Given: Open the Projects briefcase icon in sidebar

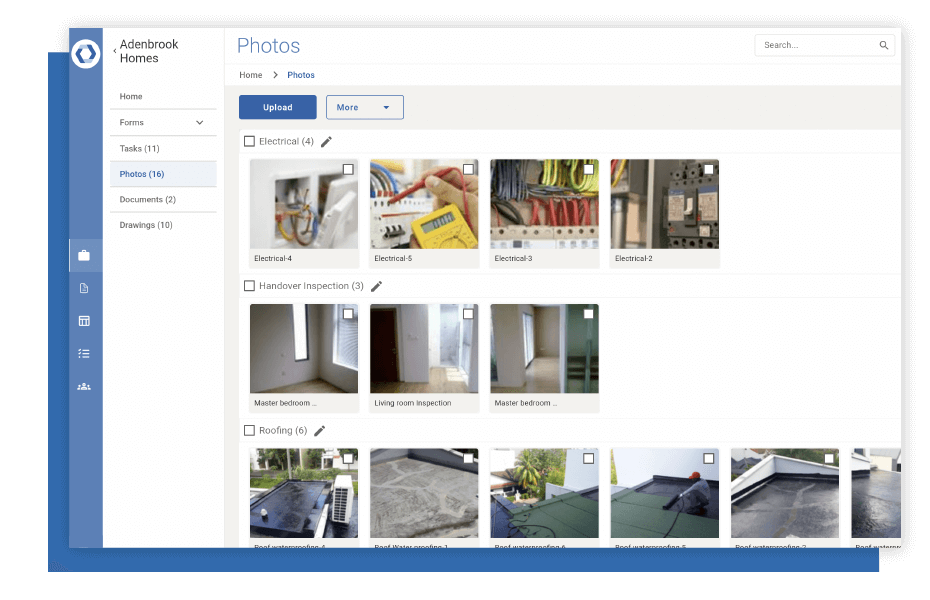Looking at the screenshot, I should coord(86,255).
